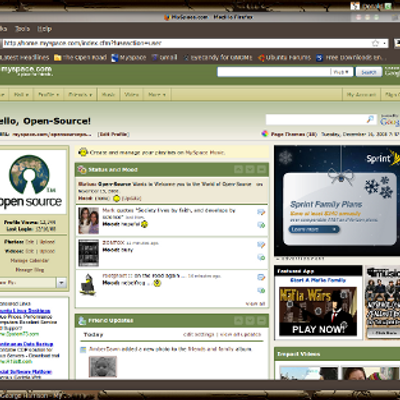Click 'edit settings' in Friend Updates

click(198, 334)
